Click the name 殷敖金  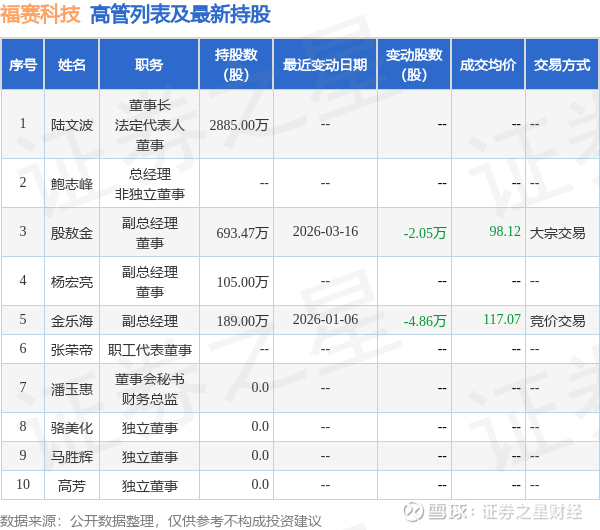pos(72,233)
